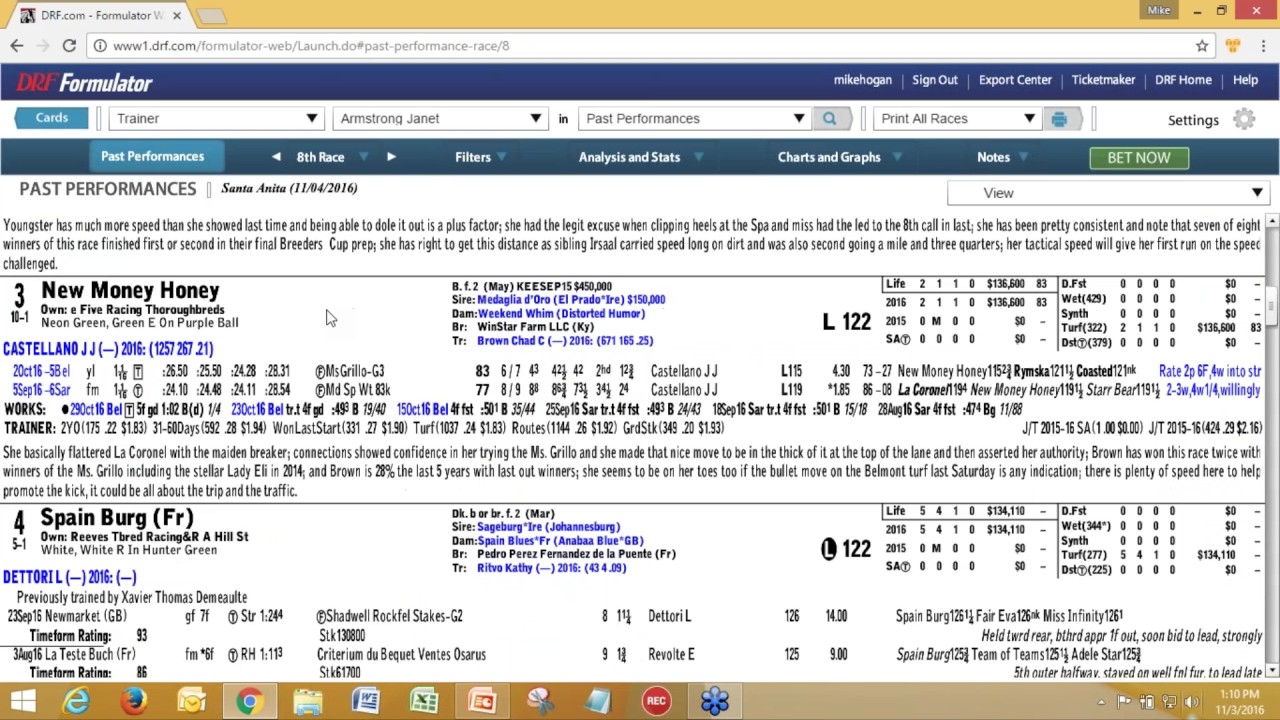
Task: Click the browser extension icon beside star
Action: pos(1233,45)
